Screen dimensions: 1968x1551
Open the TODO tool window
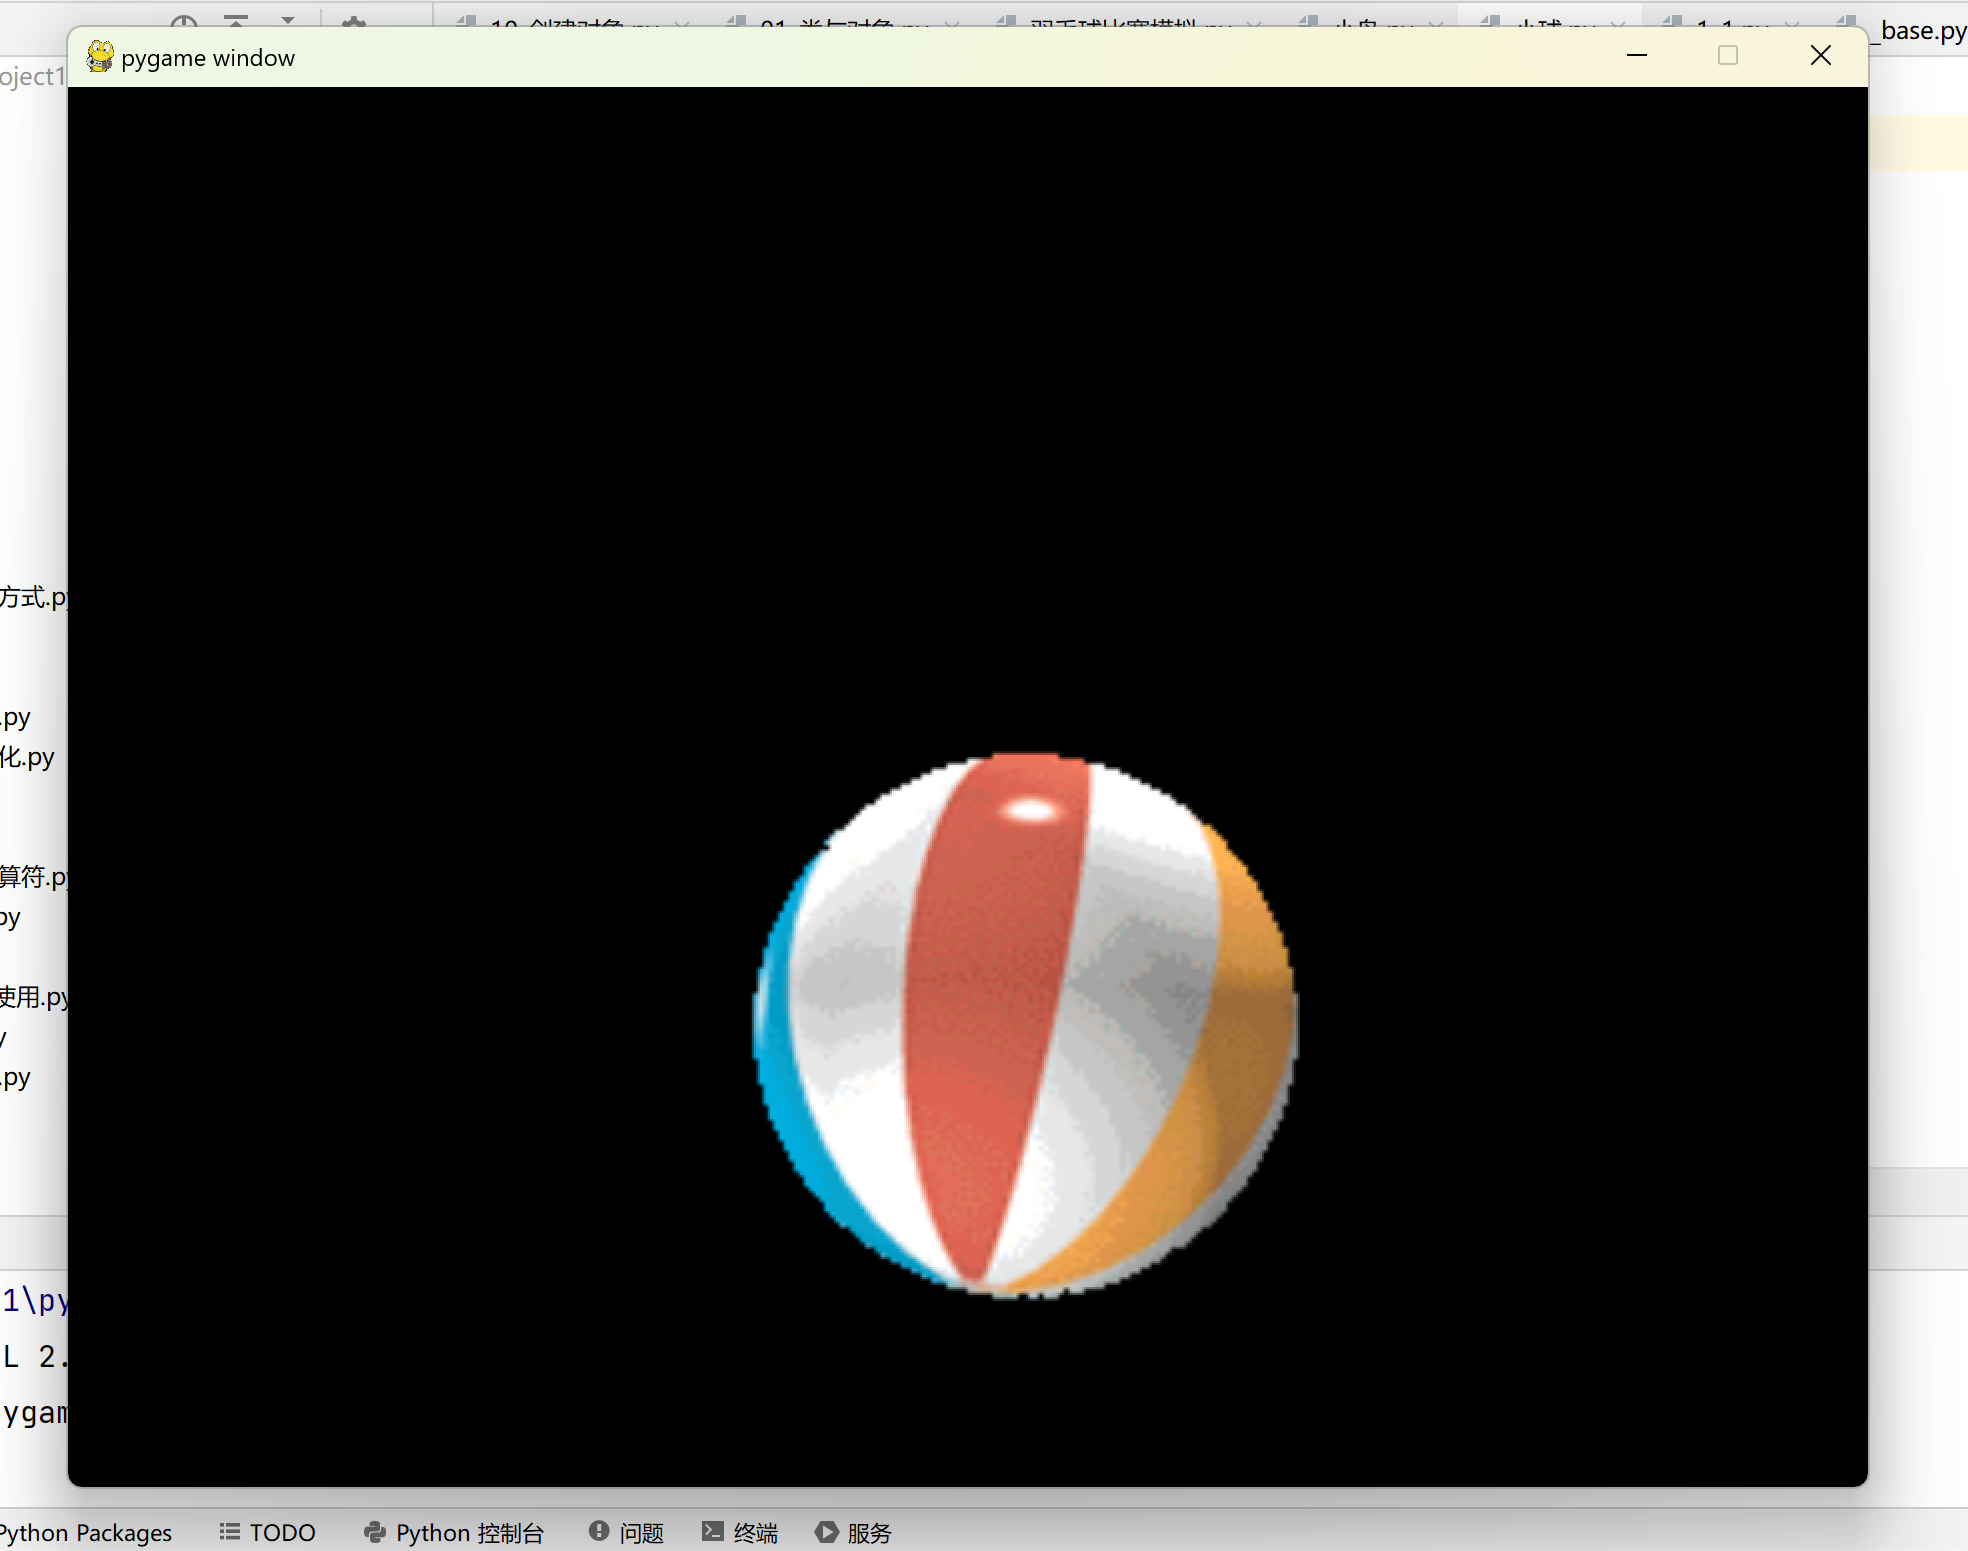pos(268,1532)
